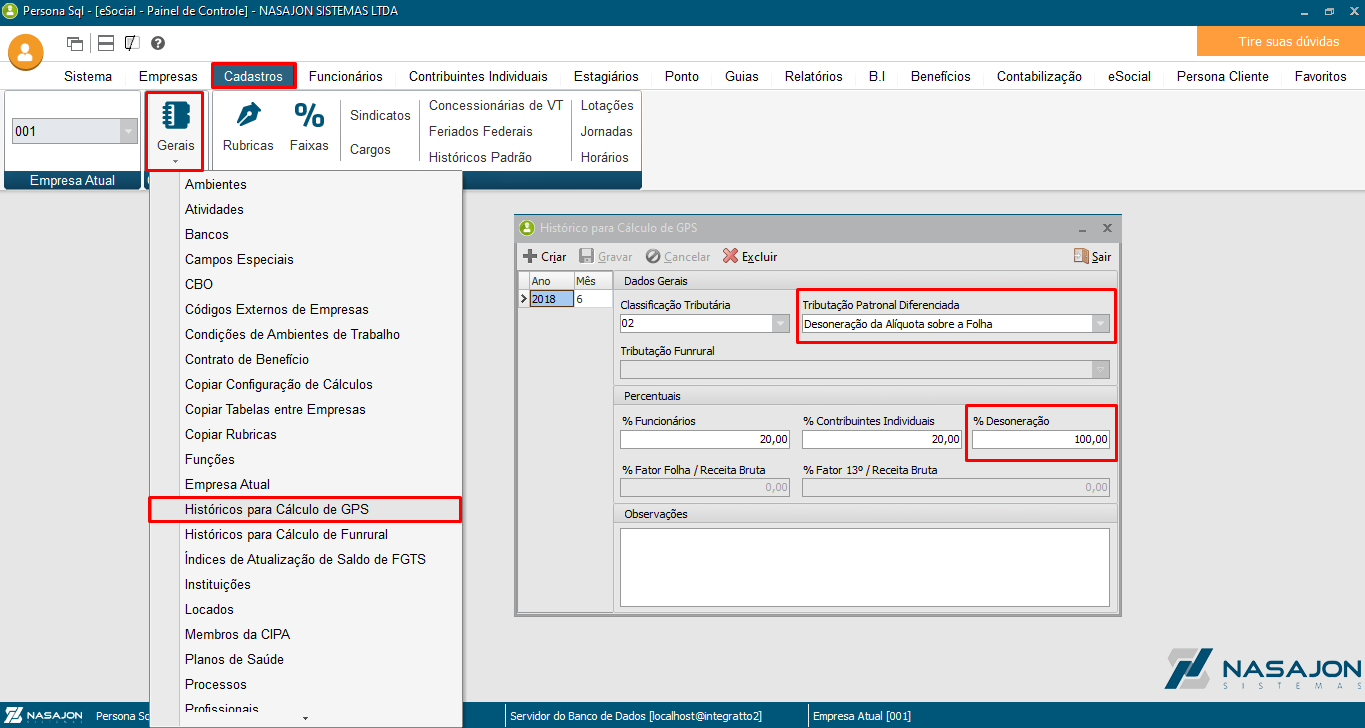Open the Tributação Patronal Diferenciada dropdown

(x=1100, y=324)
